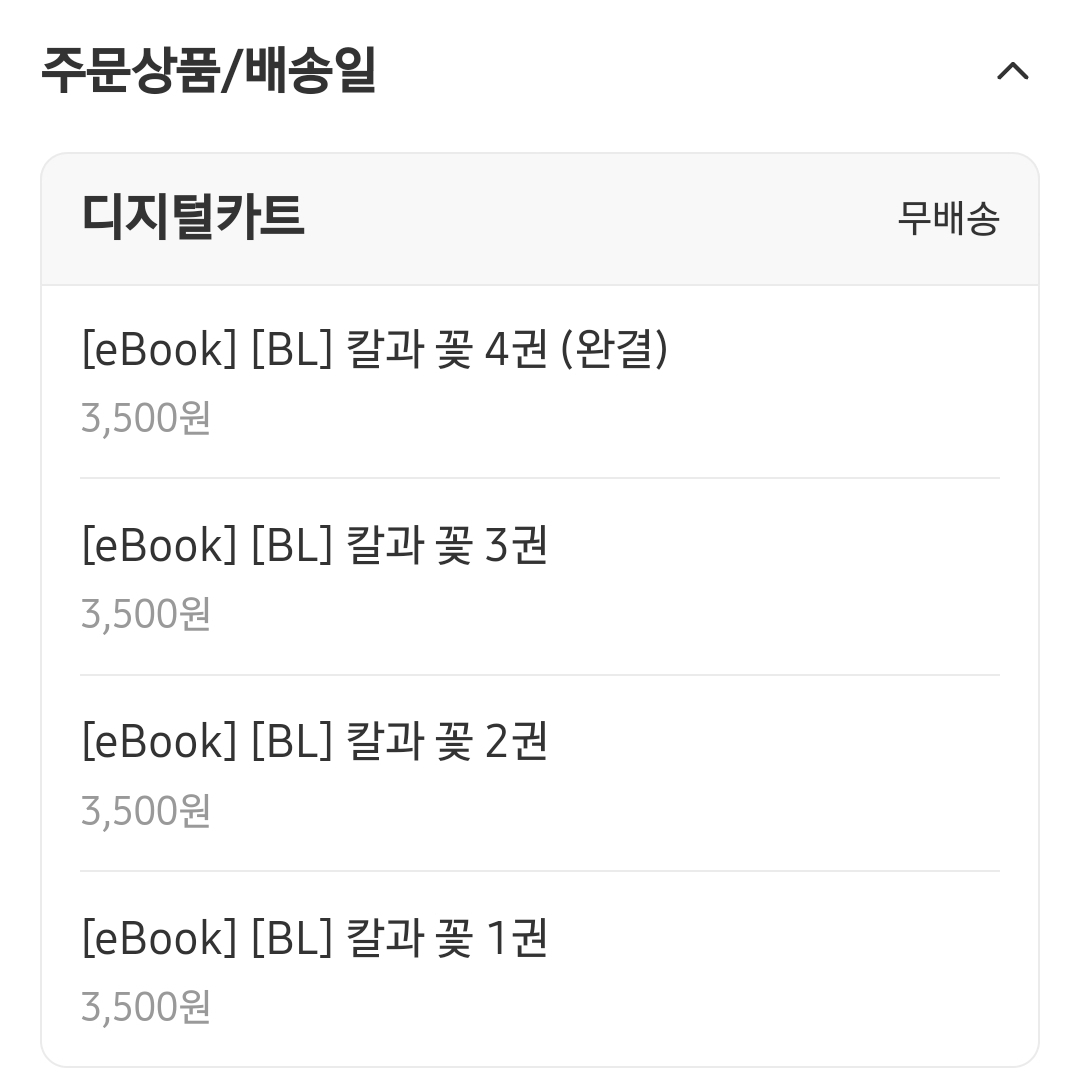The width and height of the screenshot is (1080, 1082).
Task: Tap the 주문상품/배송일 section heading
Action: (208, 70)
